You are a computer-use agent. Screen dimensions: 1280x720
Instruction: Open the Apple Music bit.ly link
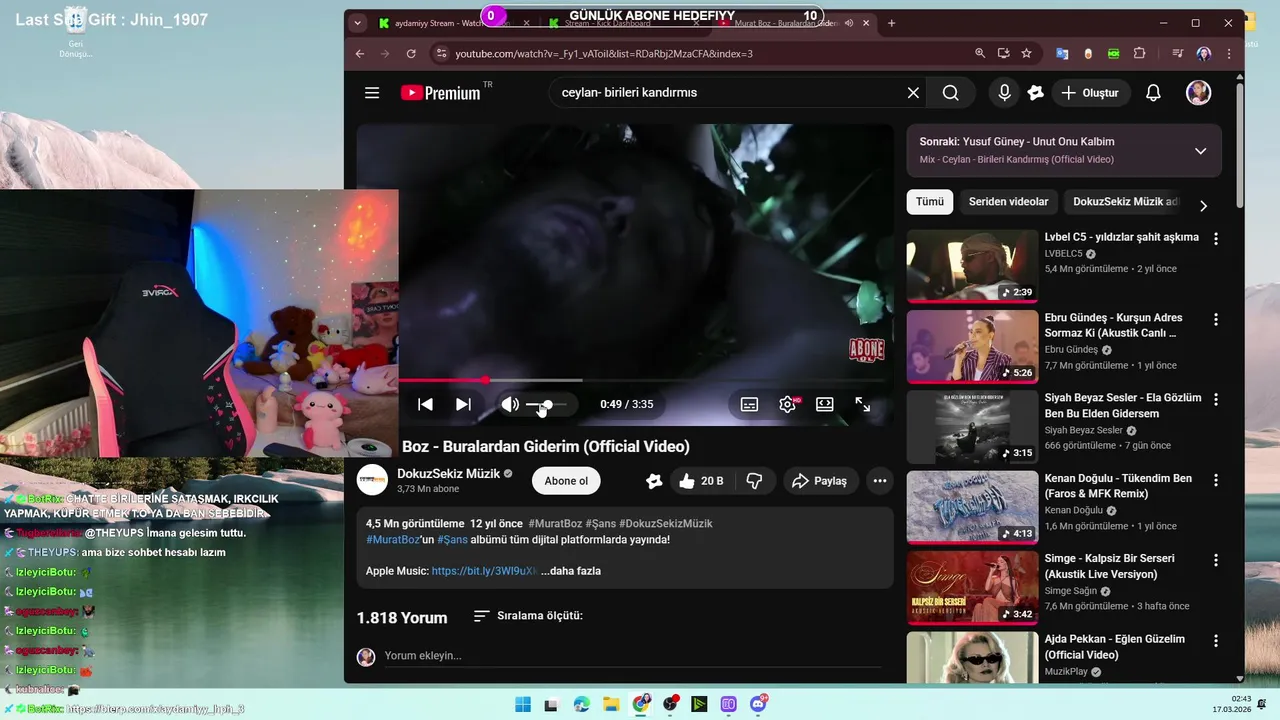484,571
